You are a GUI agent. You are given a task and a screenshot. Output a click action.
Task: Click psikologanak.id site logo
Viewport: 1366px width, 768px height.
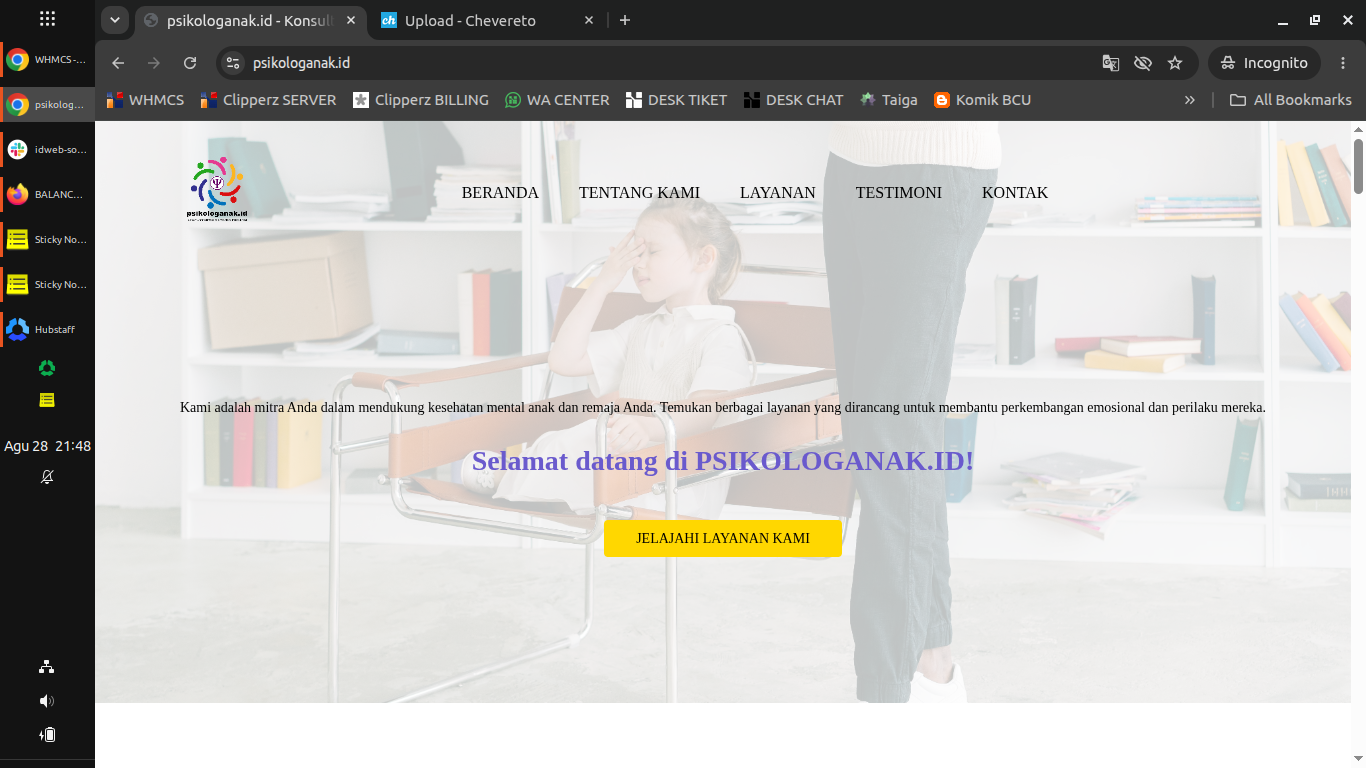click(217, 188)
